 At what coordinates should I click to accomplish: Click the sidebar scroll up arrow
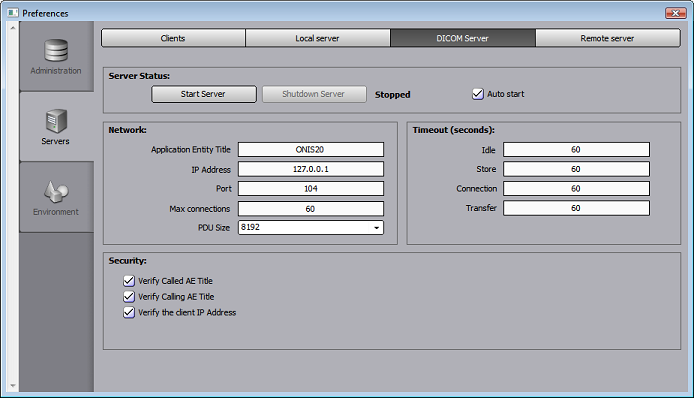[x=13, y=27]
